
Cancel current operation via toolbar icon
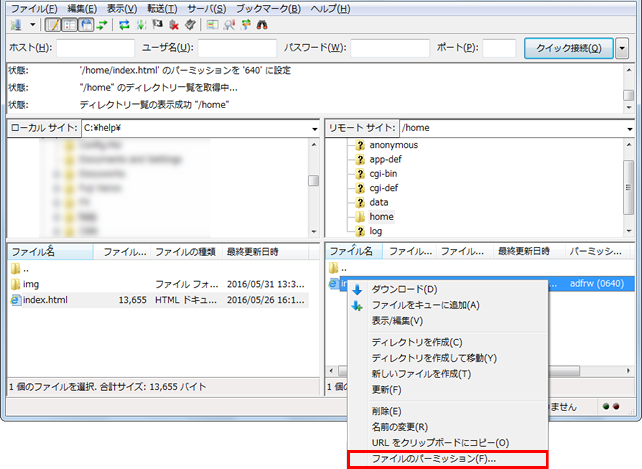click(x=159, y=23)
